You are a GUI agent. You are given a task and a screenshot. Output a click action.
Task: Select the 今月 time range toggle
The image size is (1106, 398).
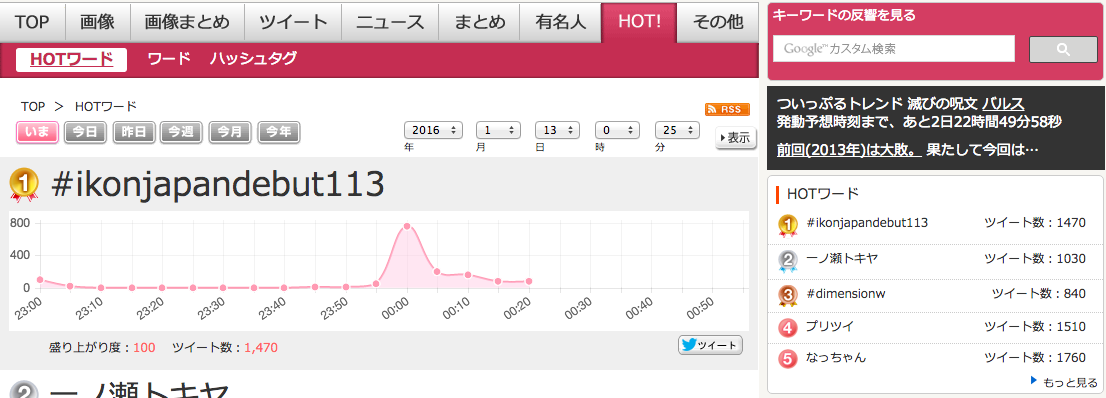coord(230,132)
